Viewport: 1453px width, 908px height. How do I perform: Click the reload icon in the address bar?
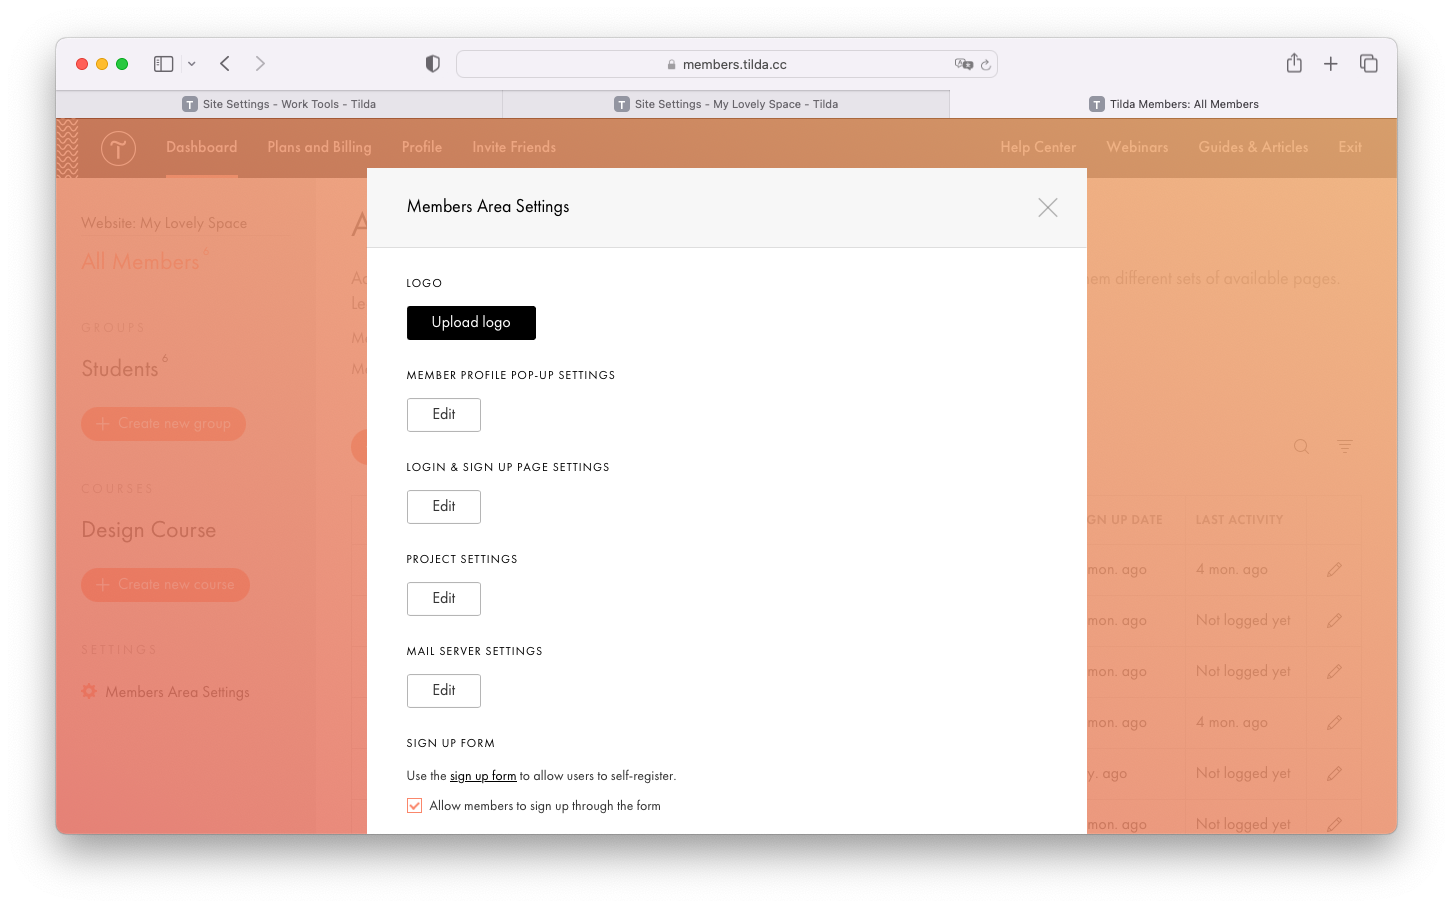pos(986,63)
